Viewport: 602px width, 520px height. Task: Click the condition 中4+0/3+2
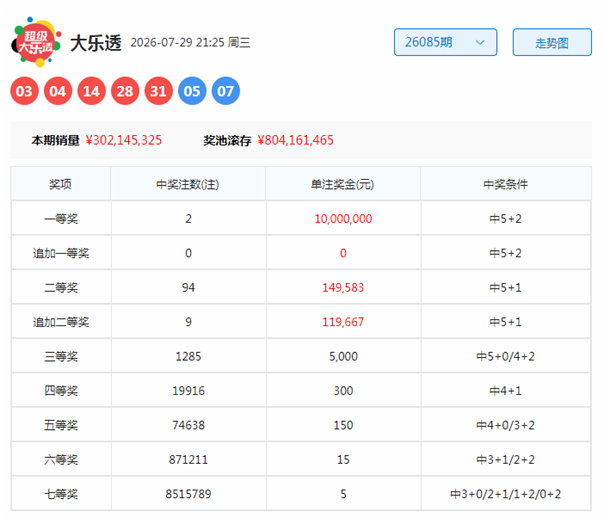pyautogui.click(x=505, y=425)
